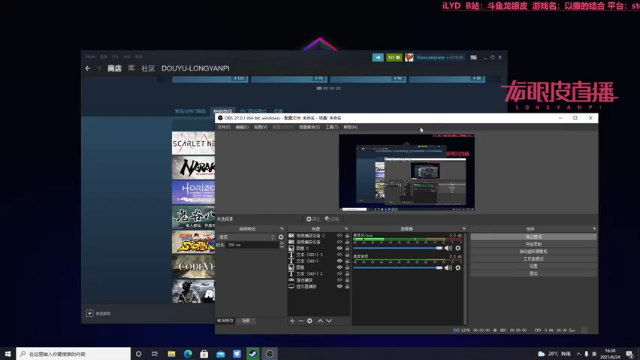Open the transition properties gear beside 渐变
640x360 pixels.
281,237
